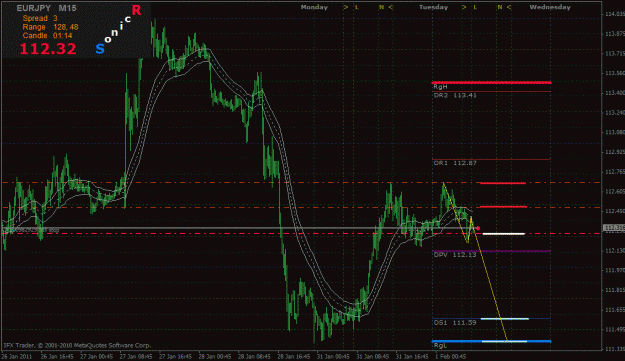Click the Spread 3 readout
Viewport: 625px width, 361px height.
[x=40, y=18]
